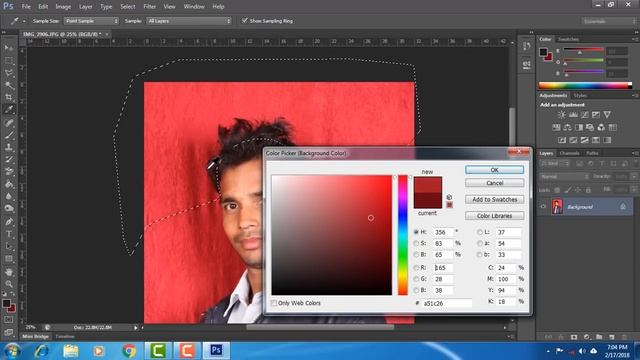Image resolution: width=640 pixels, height=360 pixels.
Task: Open the Mini Bridge panel tab
Action: [36, 337]
